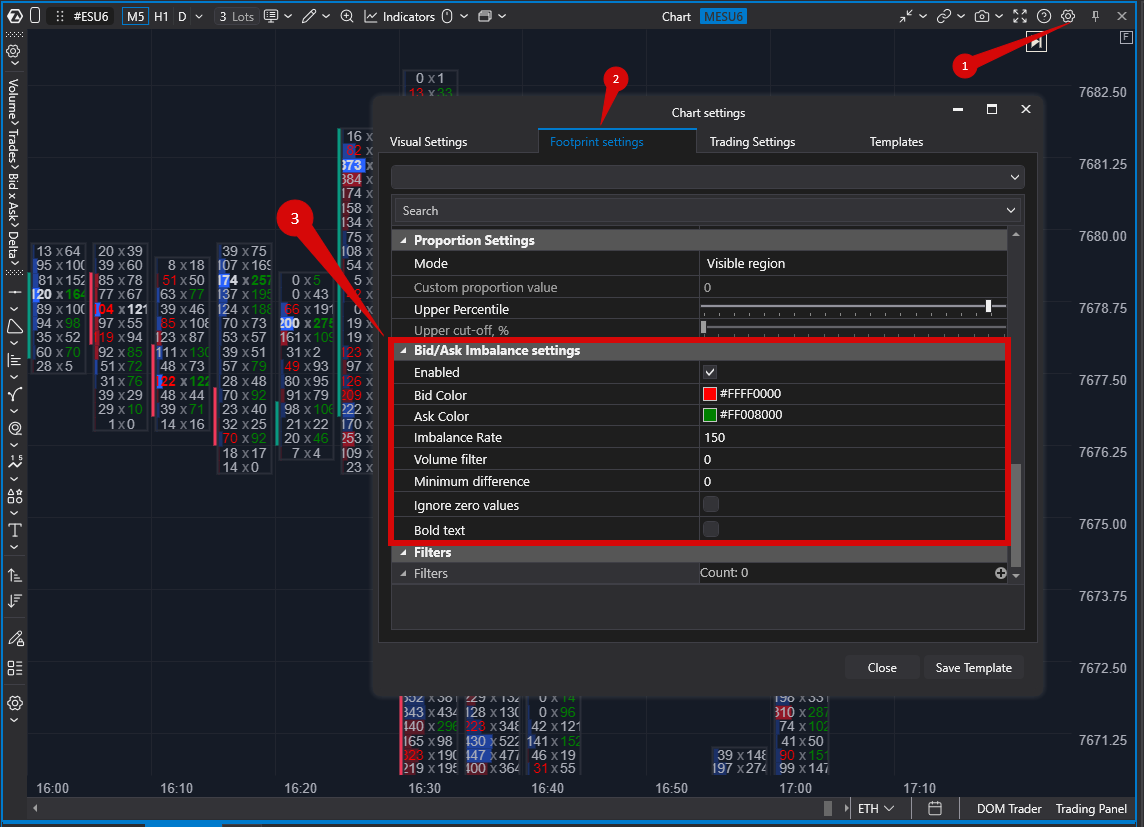This screenshot has width=1144, height=827.
Task: Click the sort ascending icon in sidebar
Action: click(x=15, y=575)
